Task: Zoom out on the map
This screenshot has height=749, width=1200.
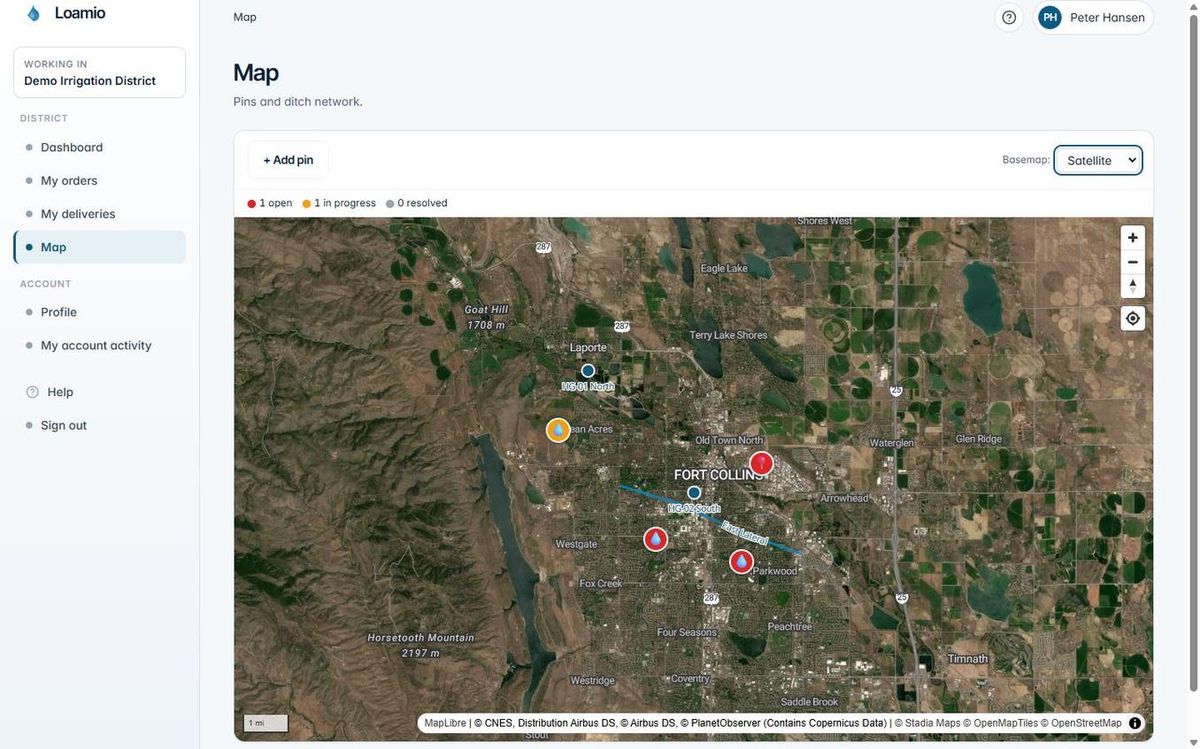Action: [x=1133, y=262]
